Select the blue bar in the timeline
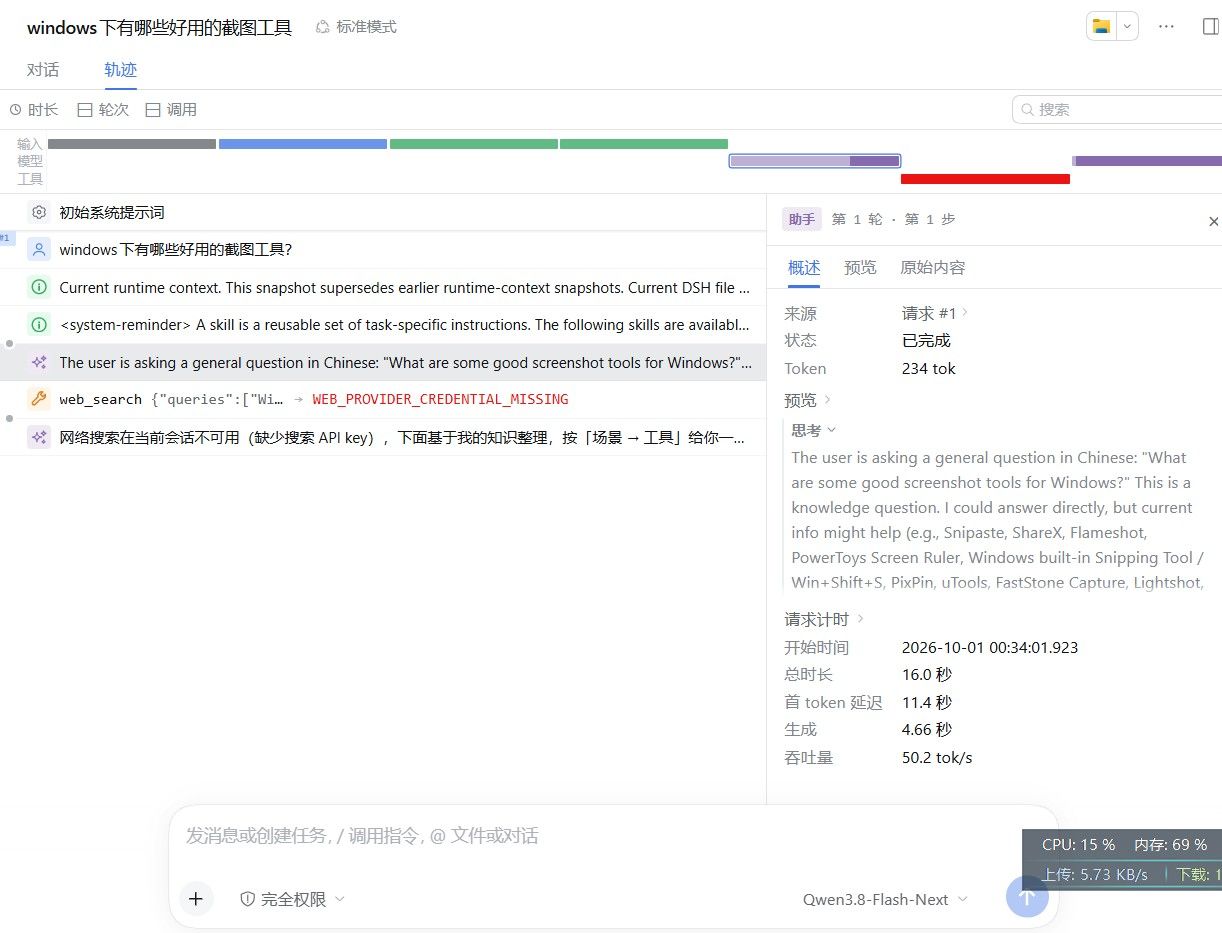 [303, 144]
